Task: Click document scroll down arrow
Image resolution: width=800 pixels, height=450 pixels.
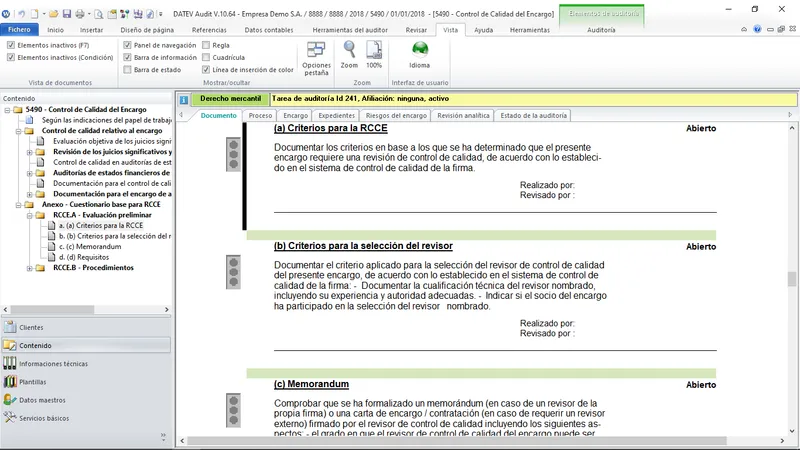Action: click(x=791, y=431)
